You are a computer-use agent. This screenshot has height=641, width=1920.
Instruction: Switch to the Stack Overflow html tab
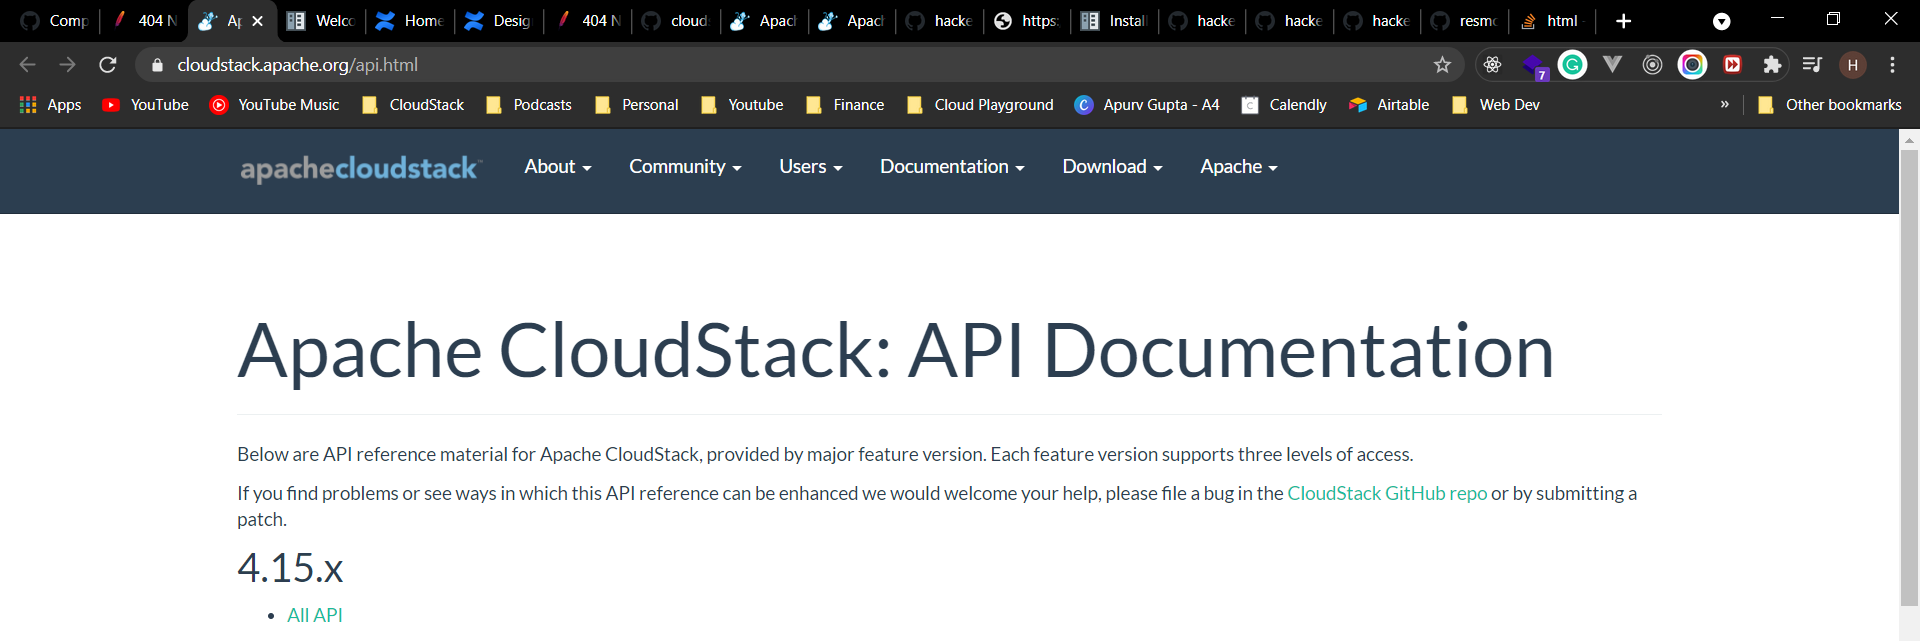click(x=1552, y=21)
